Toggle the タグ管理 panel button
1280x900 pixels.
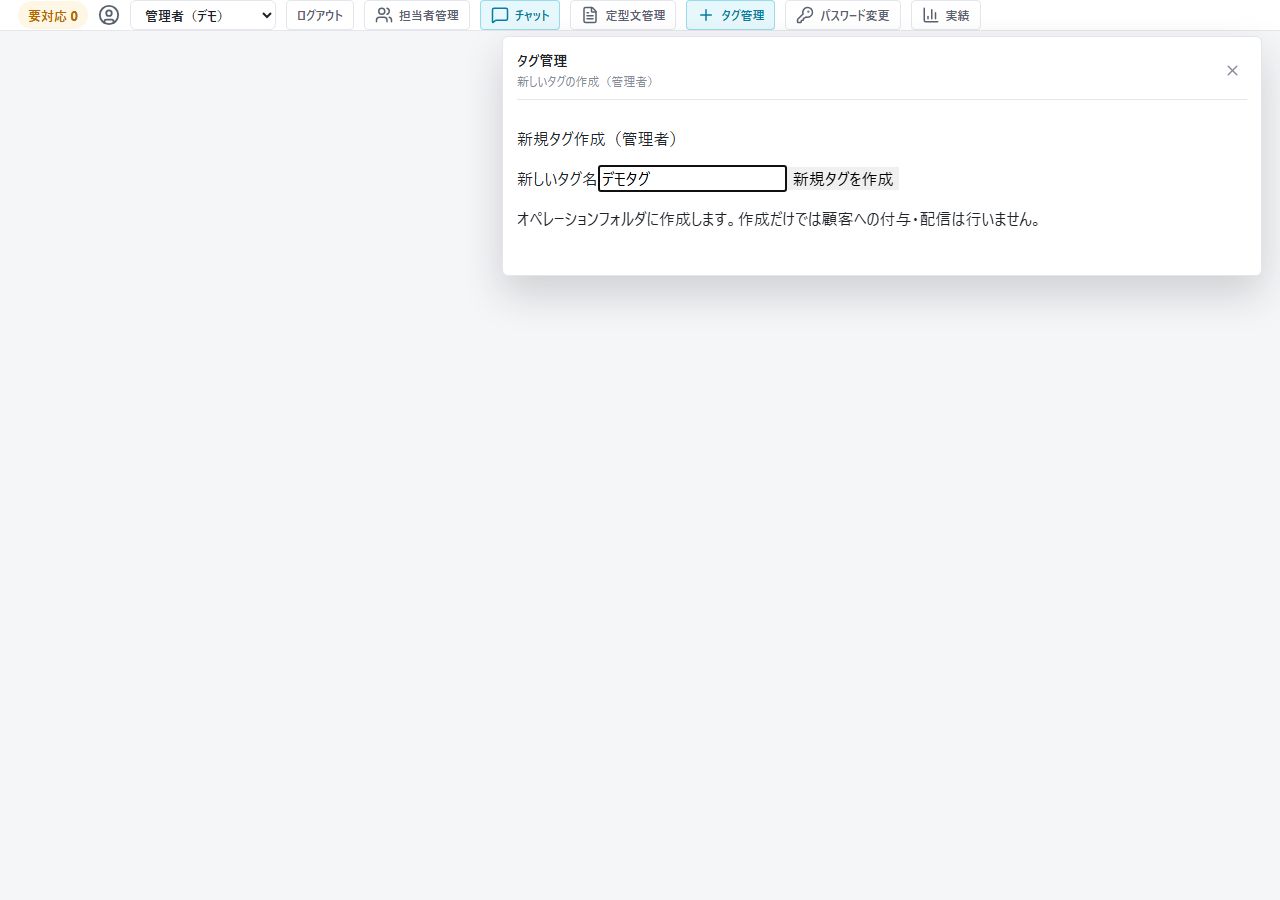coord(730,15)
